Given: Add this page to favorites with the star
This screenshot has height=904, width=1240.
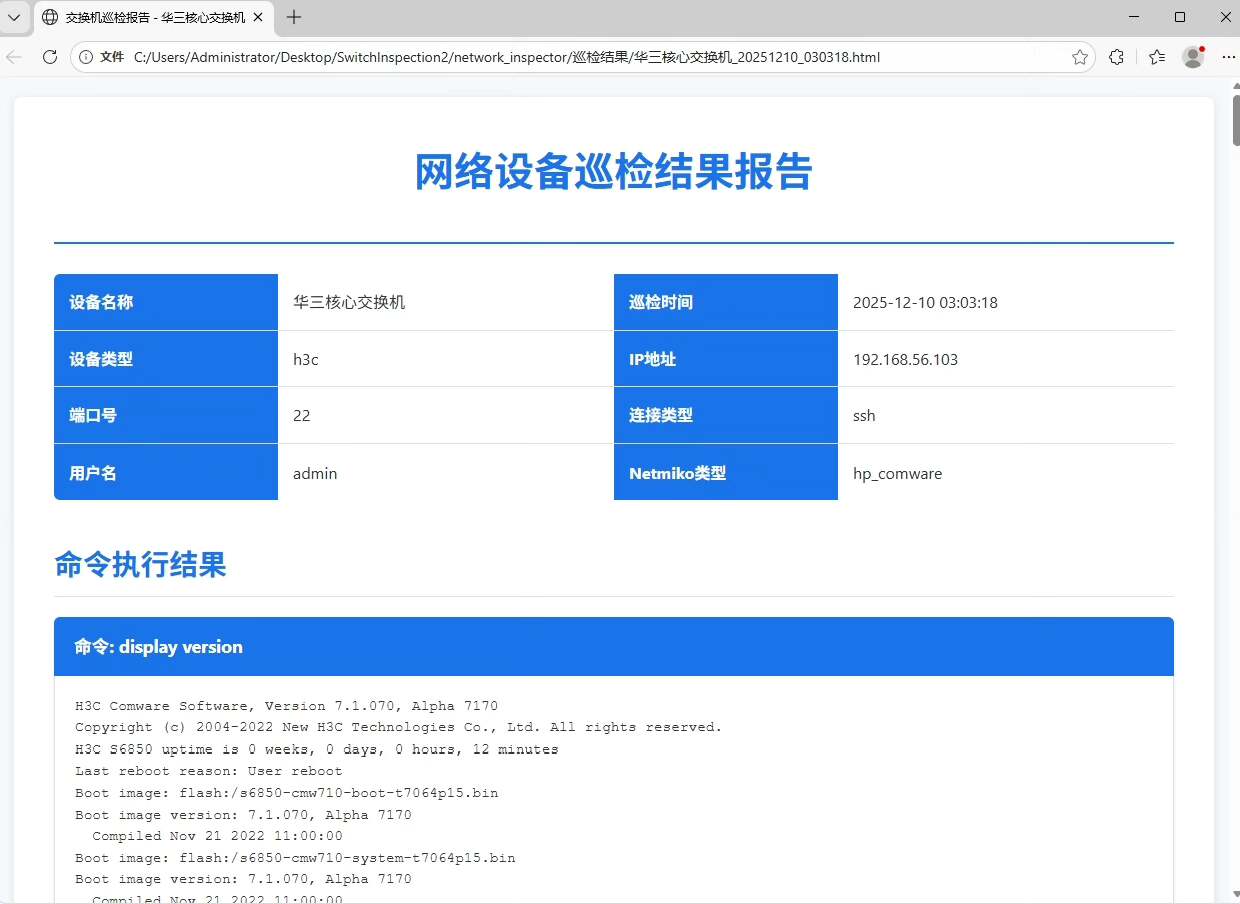Looking at the screenshot, I should 1080,57.
